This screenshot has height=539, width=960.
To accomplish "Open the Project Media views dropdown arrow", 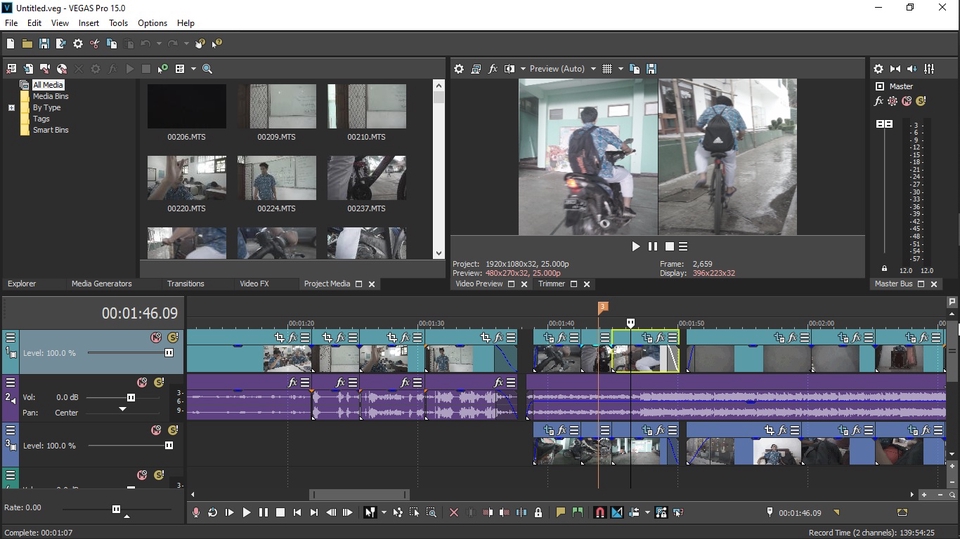I will pyautogui.click(x=193, y=69).
